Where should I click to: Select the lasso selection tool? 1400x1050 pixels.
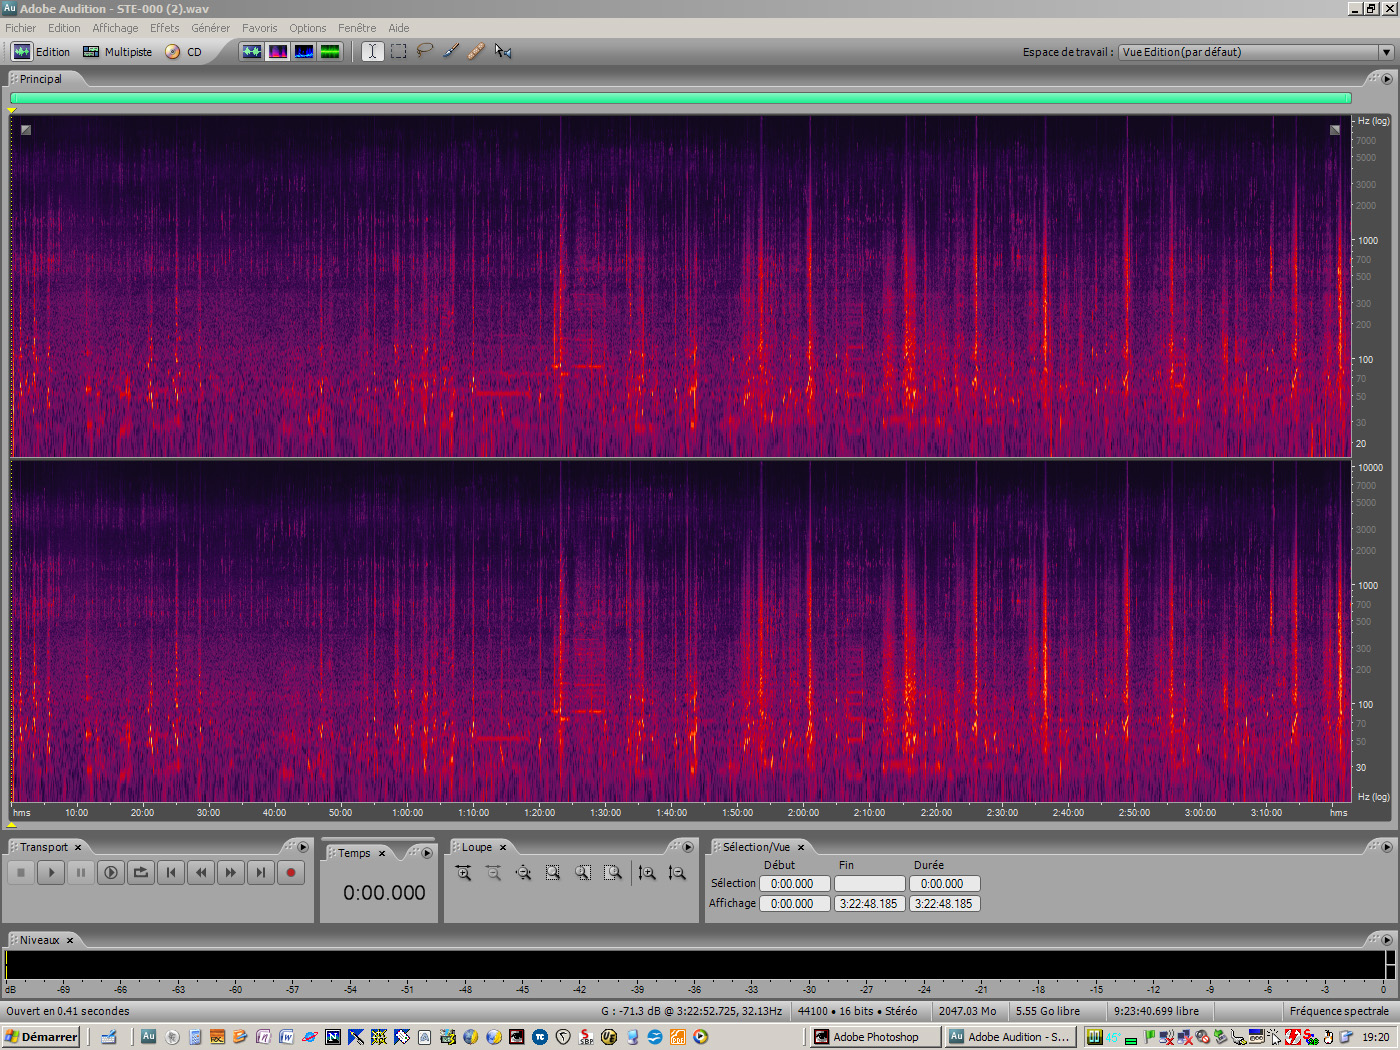(424, 51)
